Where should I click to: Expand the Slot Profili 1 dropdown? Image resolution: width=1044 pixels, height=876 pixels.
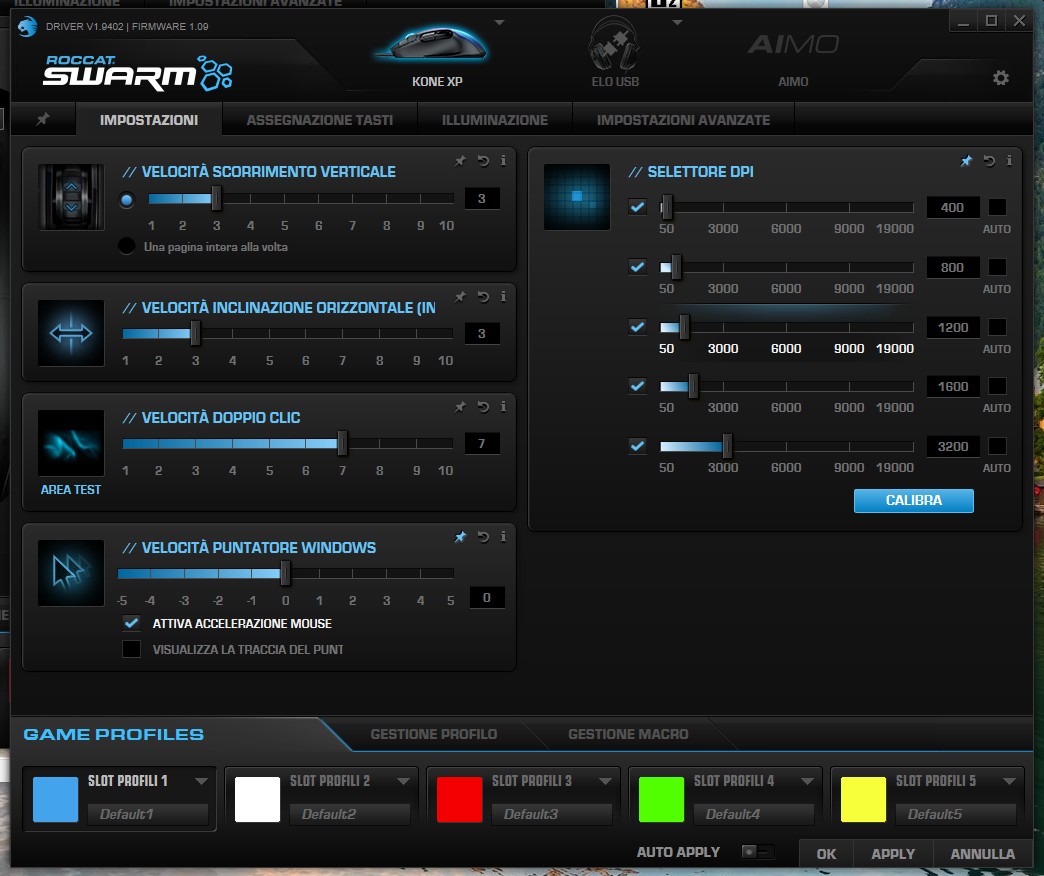(x=201, y=781)
